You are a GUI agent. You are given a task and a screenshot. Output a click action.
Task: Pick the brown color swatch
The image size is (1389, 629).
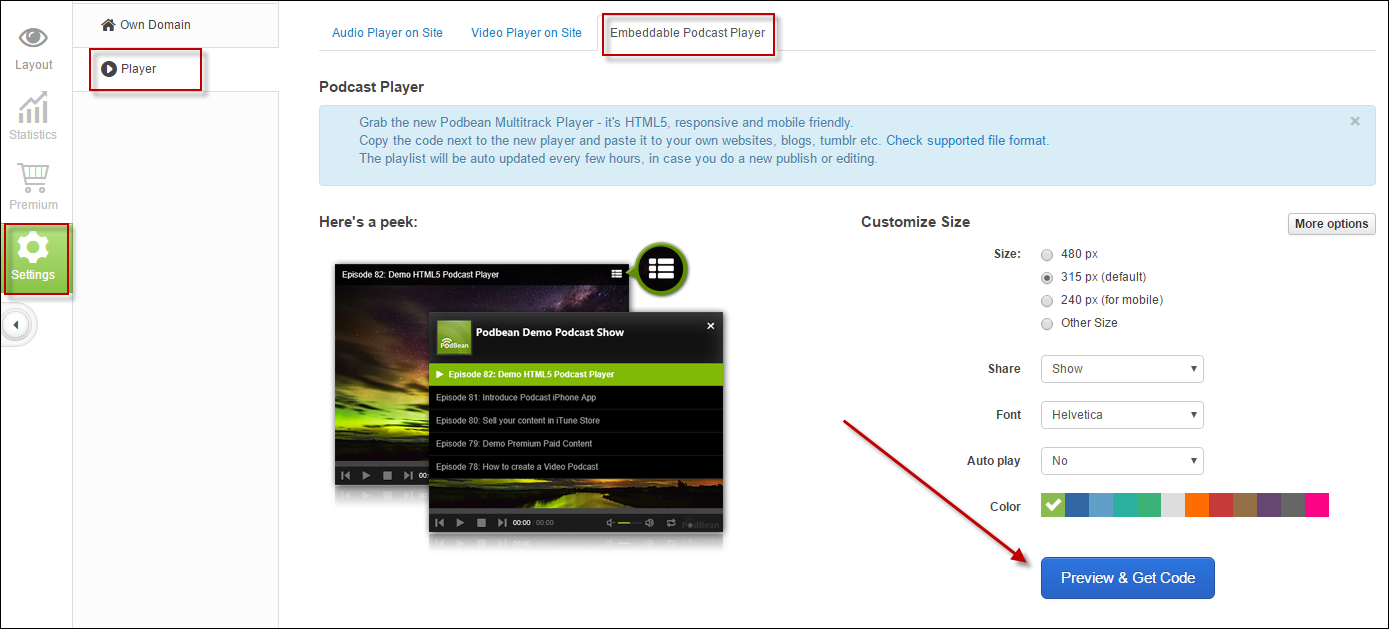[x=1245, y=505]
